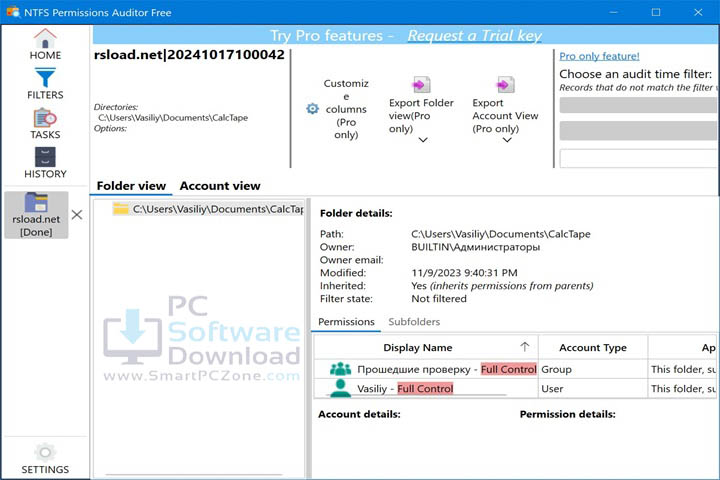Viewport: 720px width, 480px height.
Task: Select the rsload.net [Done] audit tab icon
Action: (36, 202)
